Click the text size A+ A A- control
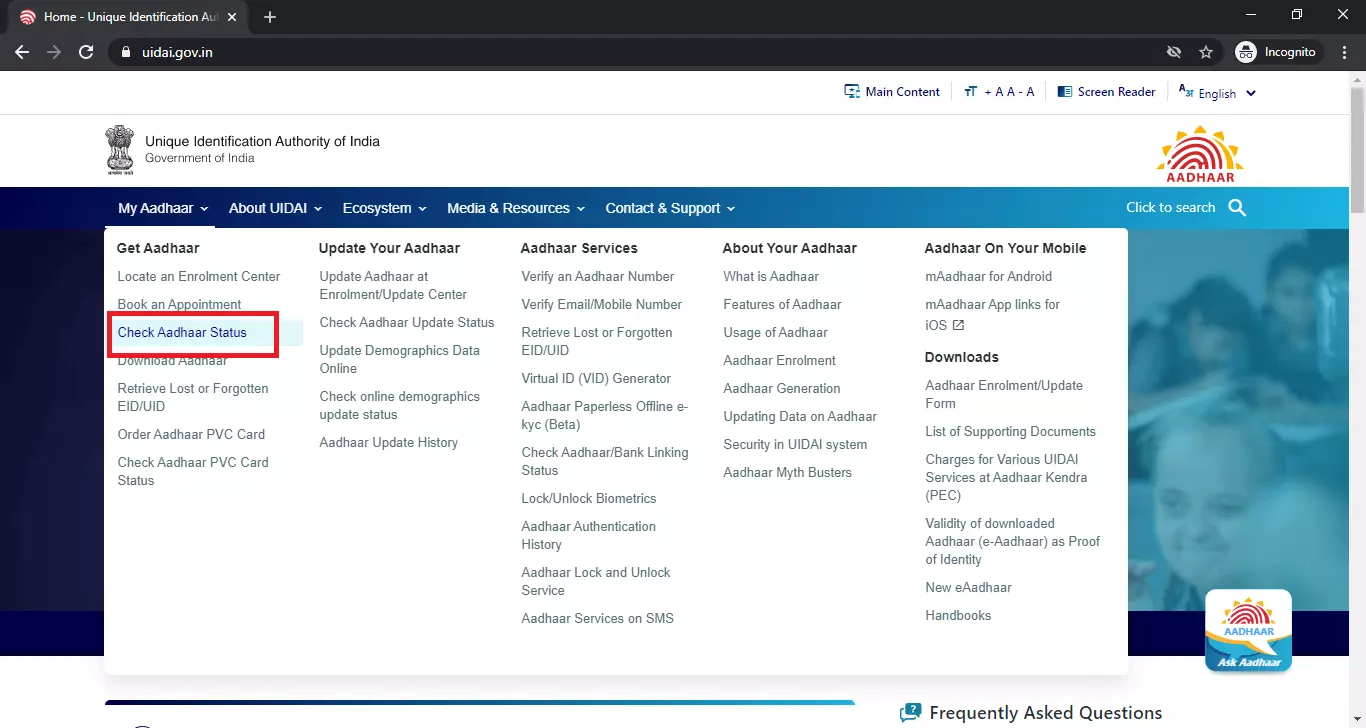This screenshot has height=728, width=1366. tap(999, 92)
